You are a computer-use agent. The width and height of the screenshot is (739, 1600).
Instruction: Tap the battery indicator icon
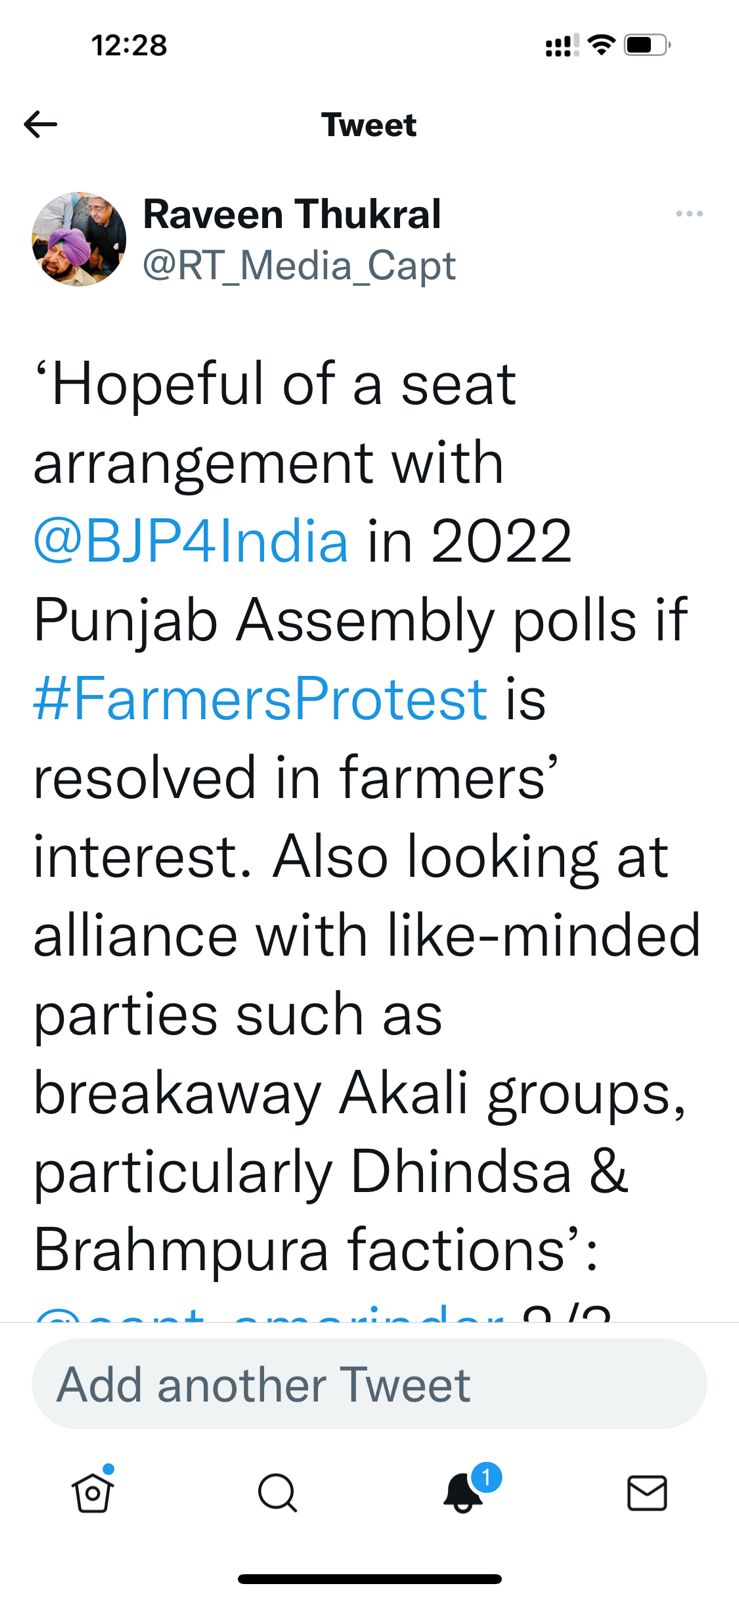pos(647,45)
